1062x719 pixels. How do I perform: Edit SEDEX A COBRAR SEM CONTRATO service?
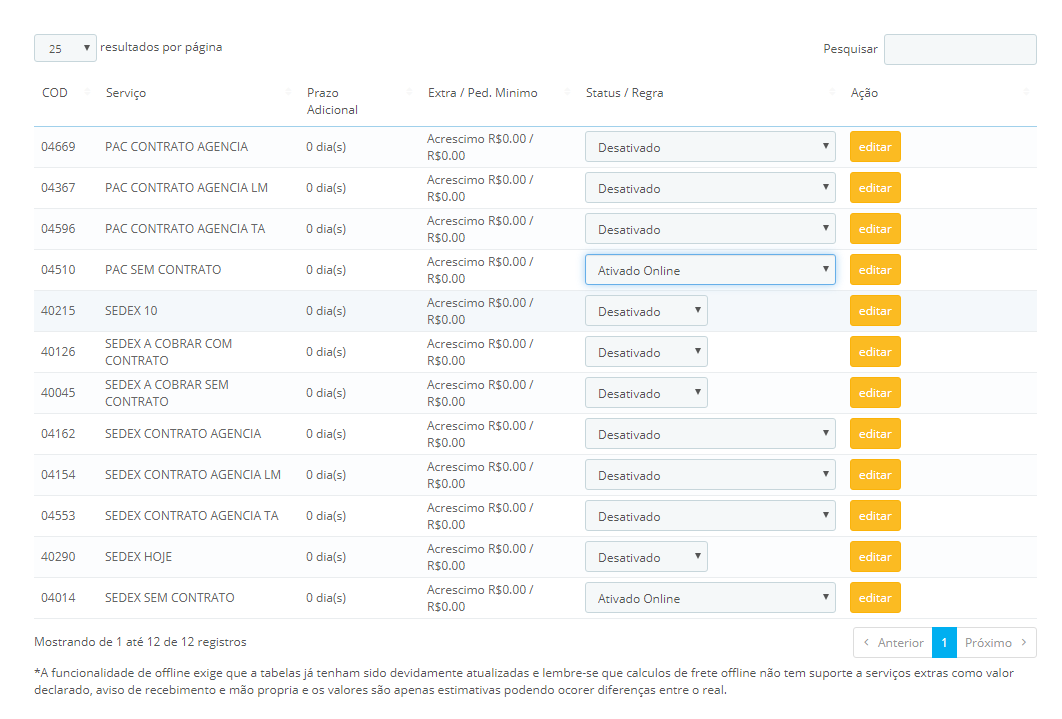tap(875, 393)
